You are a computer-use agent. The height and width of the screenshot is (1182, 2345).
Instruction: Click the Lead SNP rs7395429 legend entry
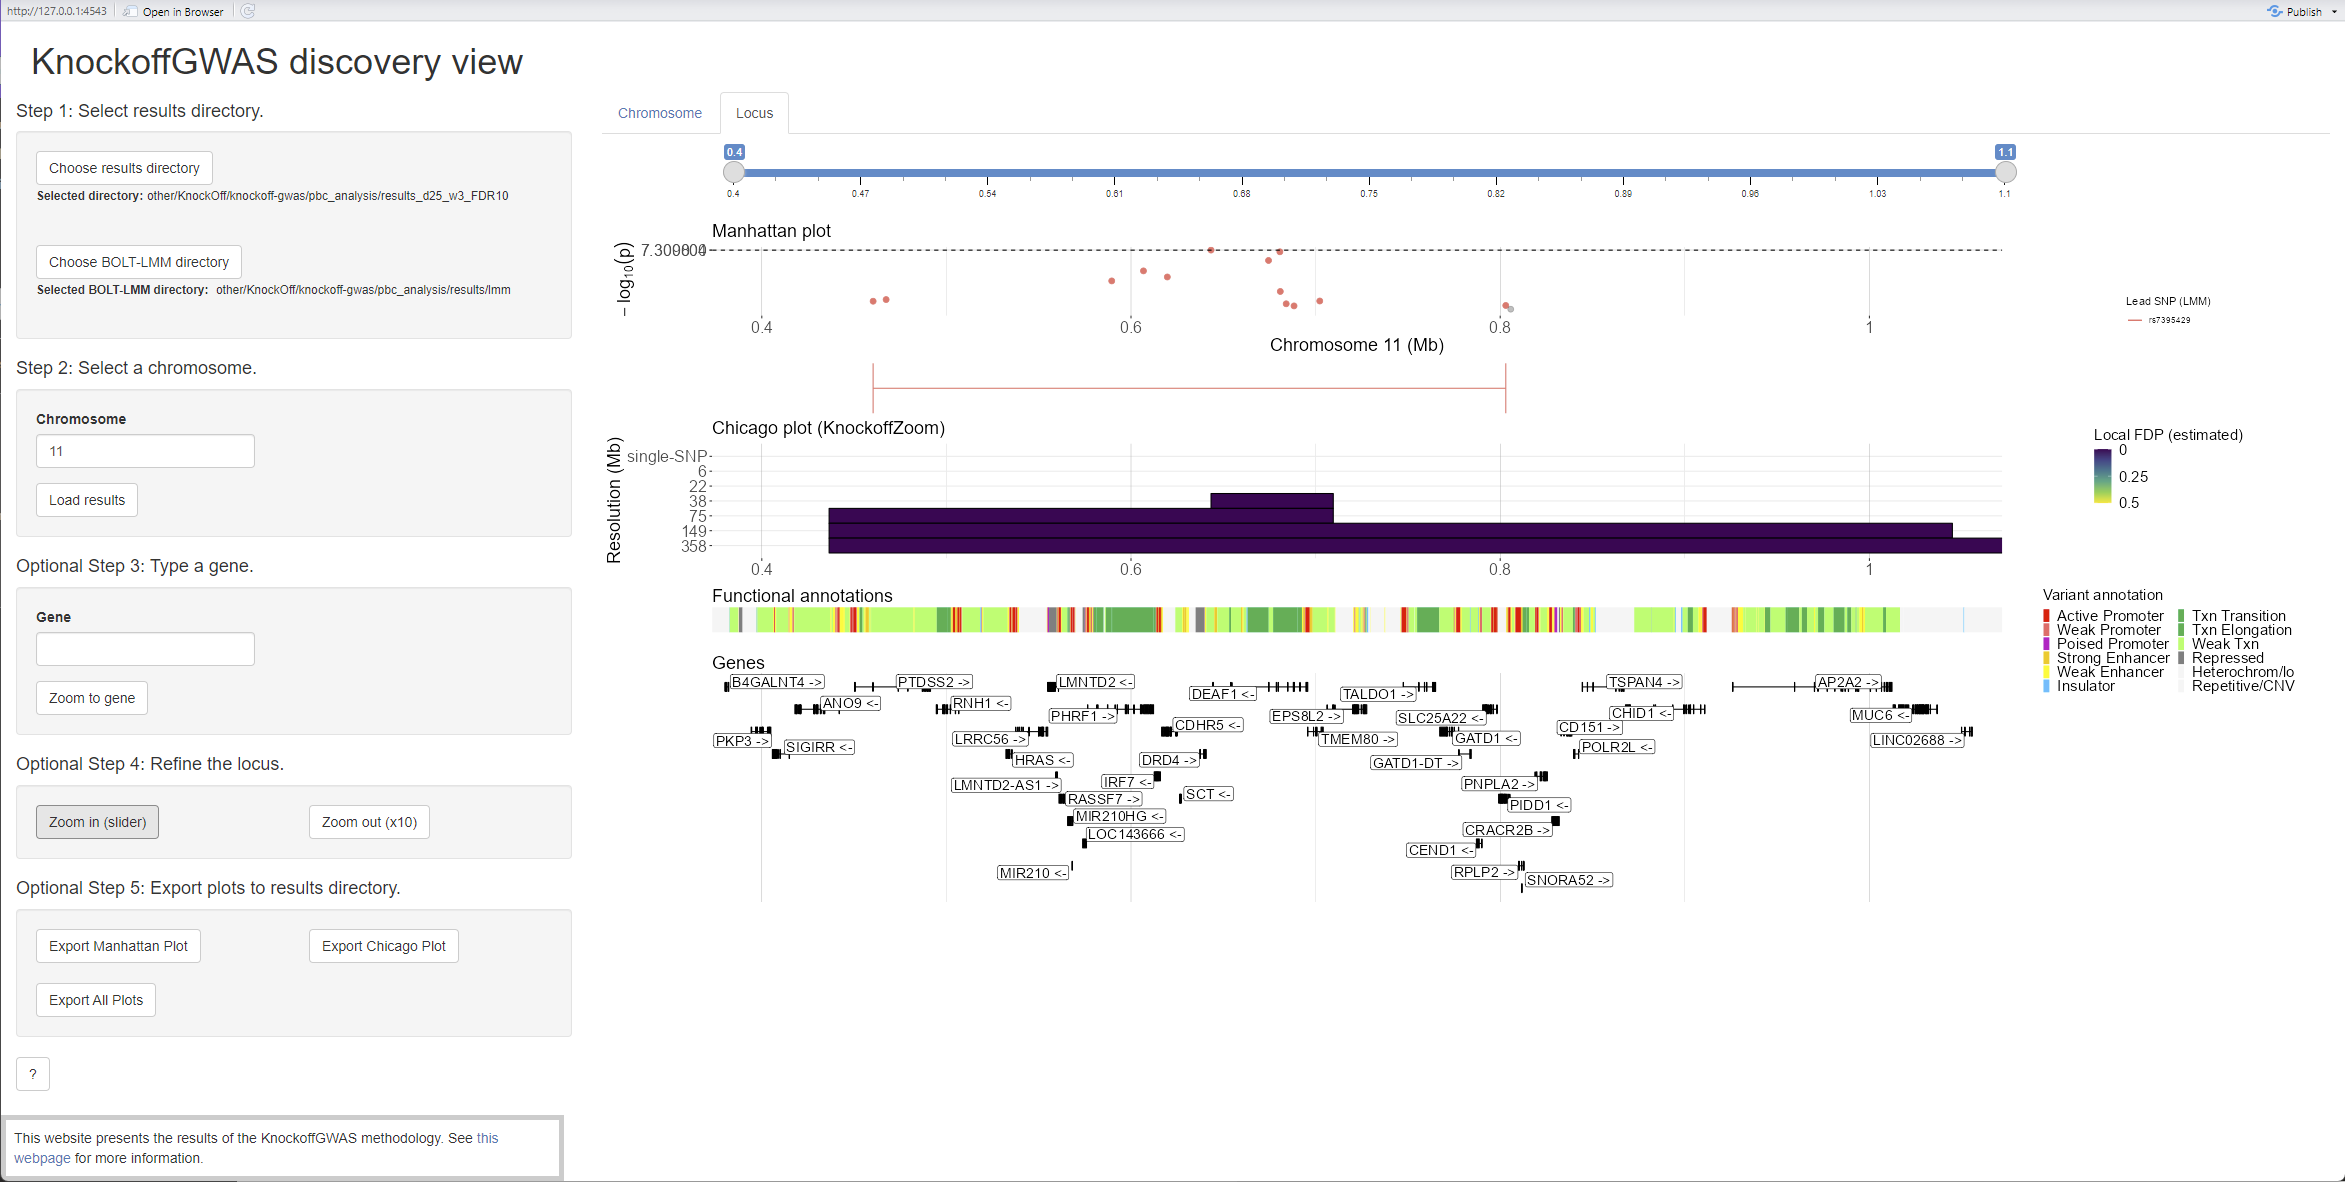coord(2159,320)
